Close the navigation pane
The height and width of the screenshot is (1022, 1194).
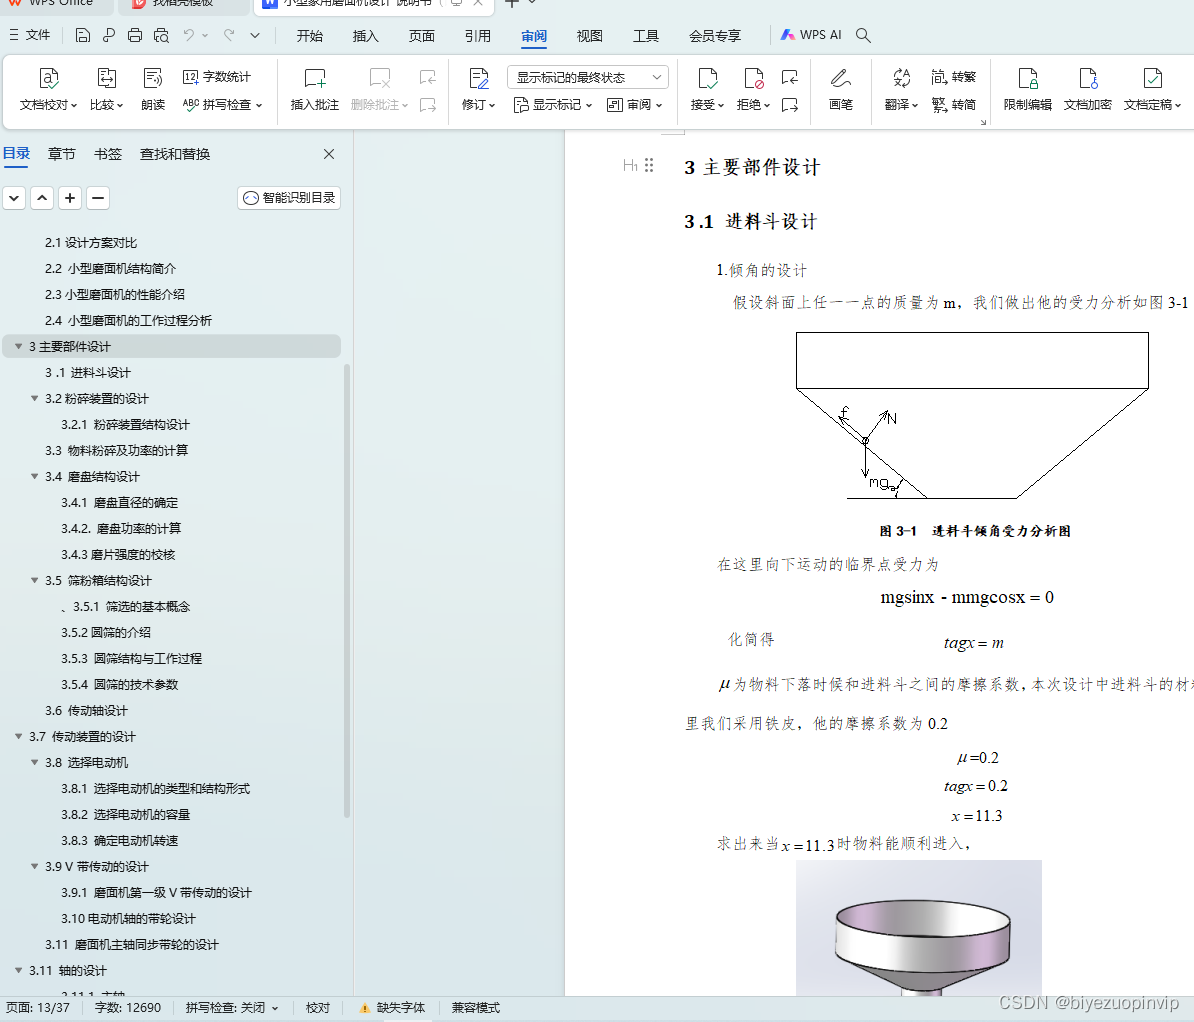329,154
